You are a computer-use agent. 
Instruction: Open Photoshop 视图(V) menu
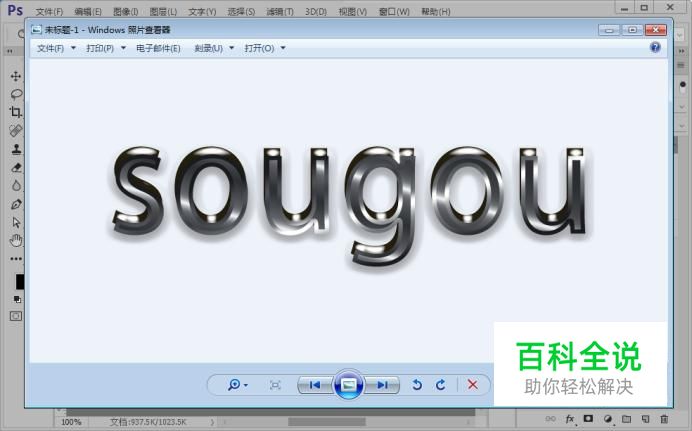pyautogui.click(x=353, y=12)
